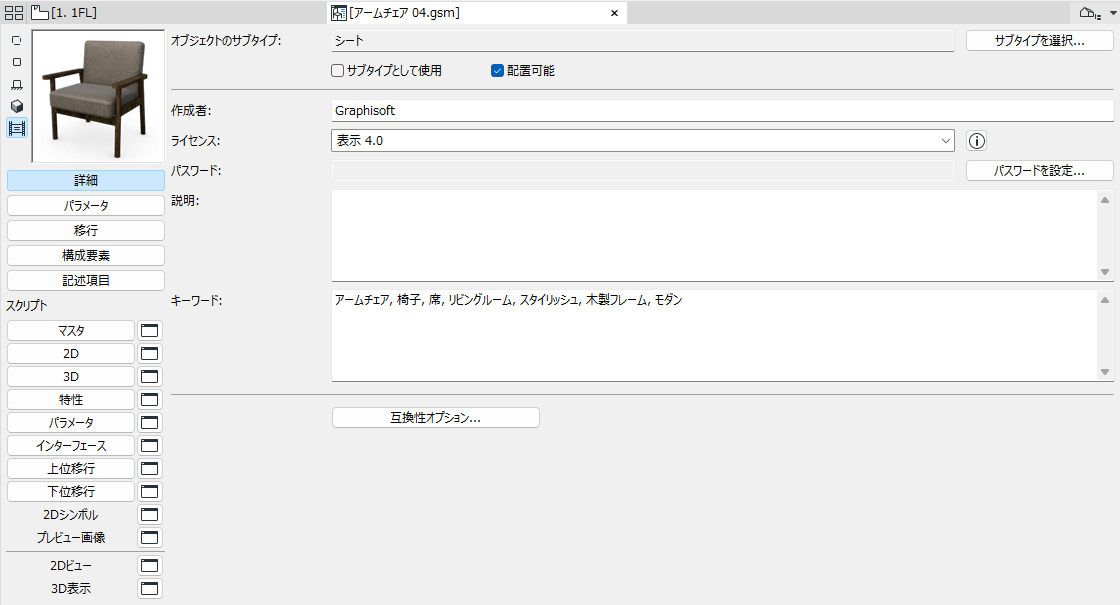Open the 上位移行 forward migration script
The image size is (1120, 605).
[x=71, y=468]
